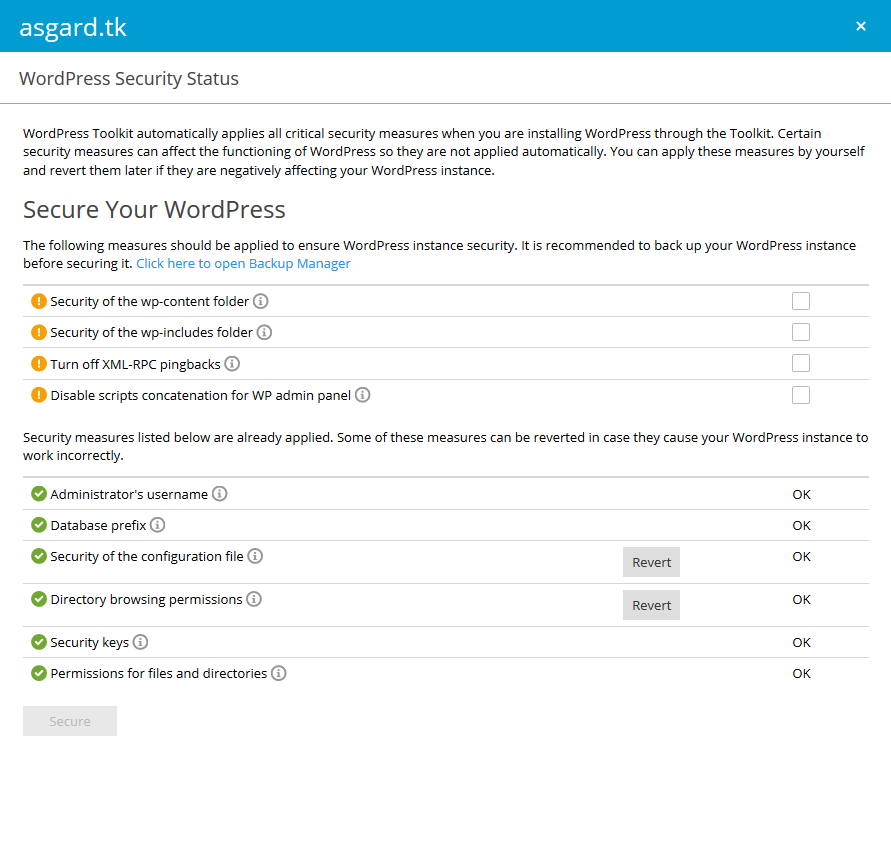Open info icon for Database prefix
This screenshot has height=850, width=891.
click(157, 525)
